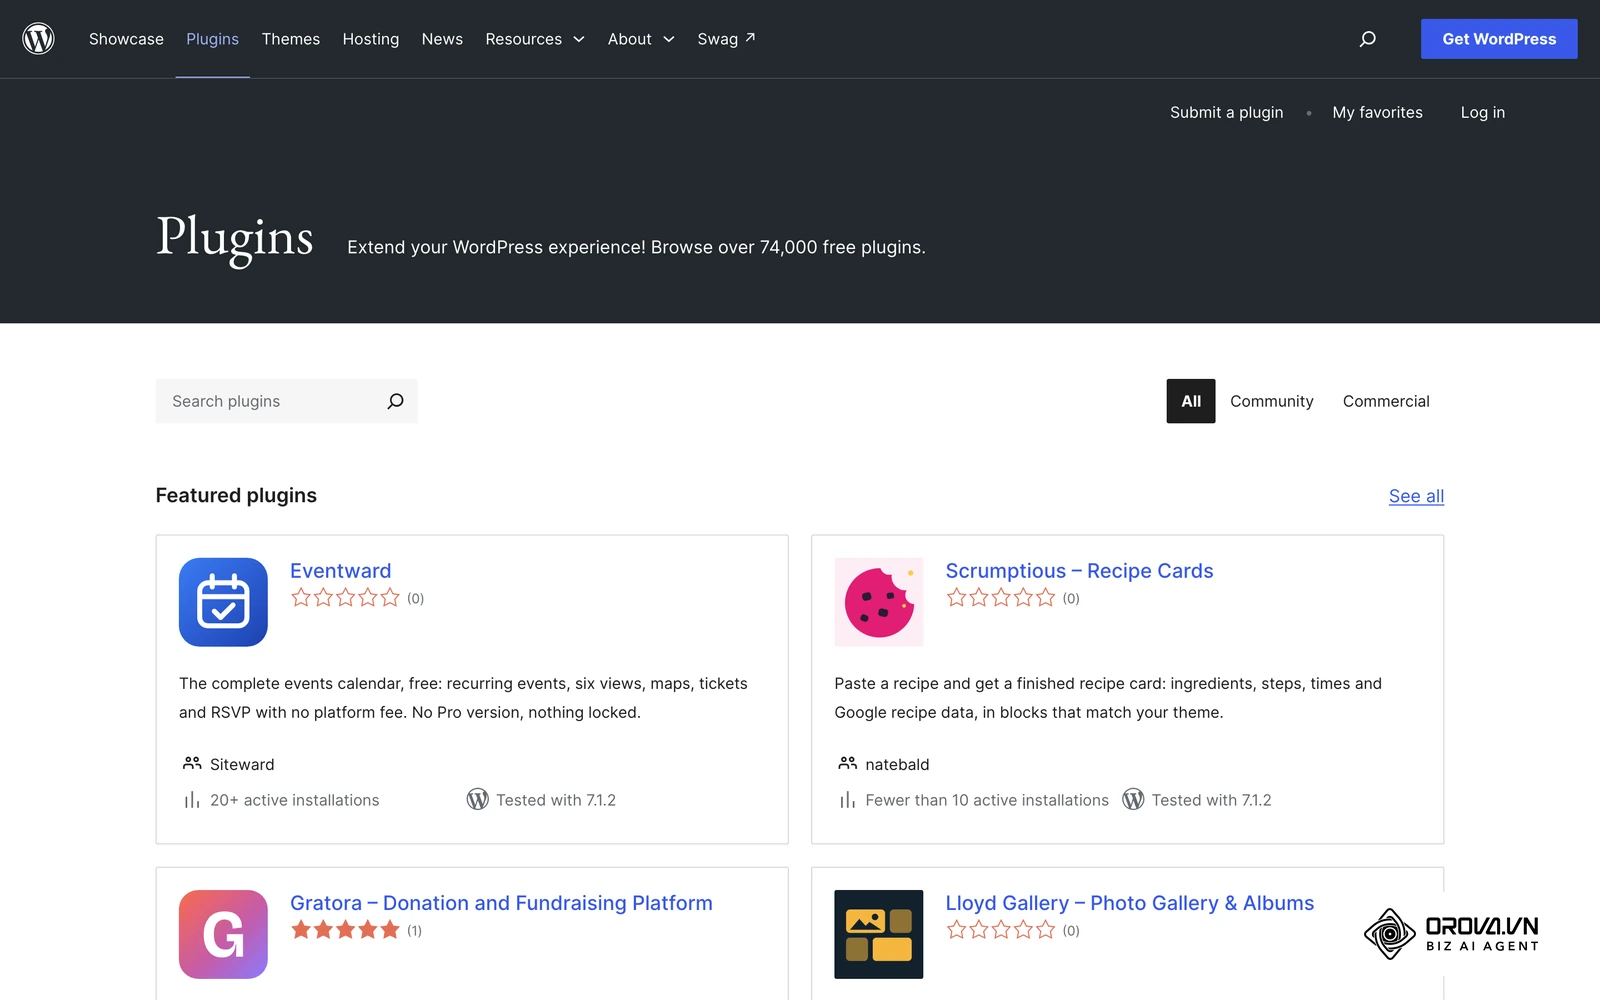Viewport: 1600px width, 1000px height.
Task: Click Gratora's five-star rating
Action: [x=345, y=930]
